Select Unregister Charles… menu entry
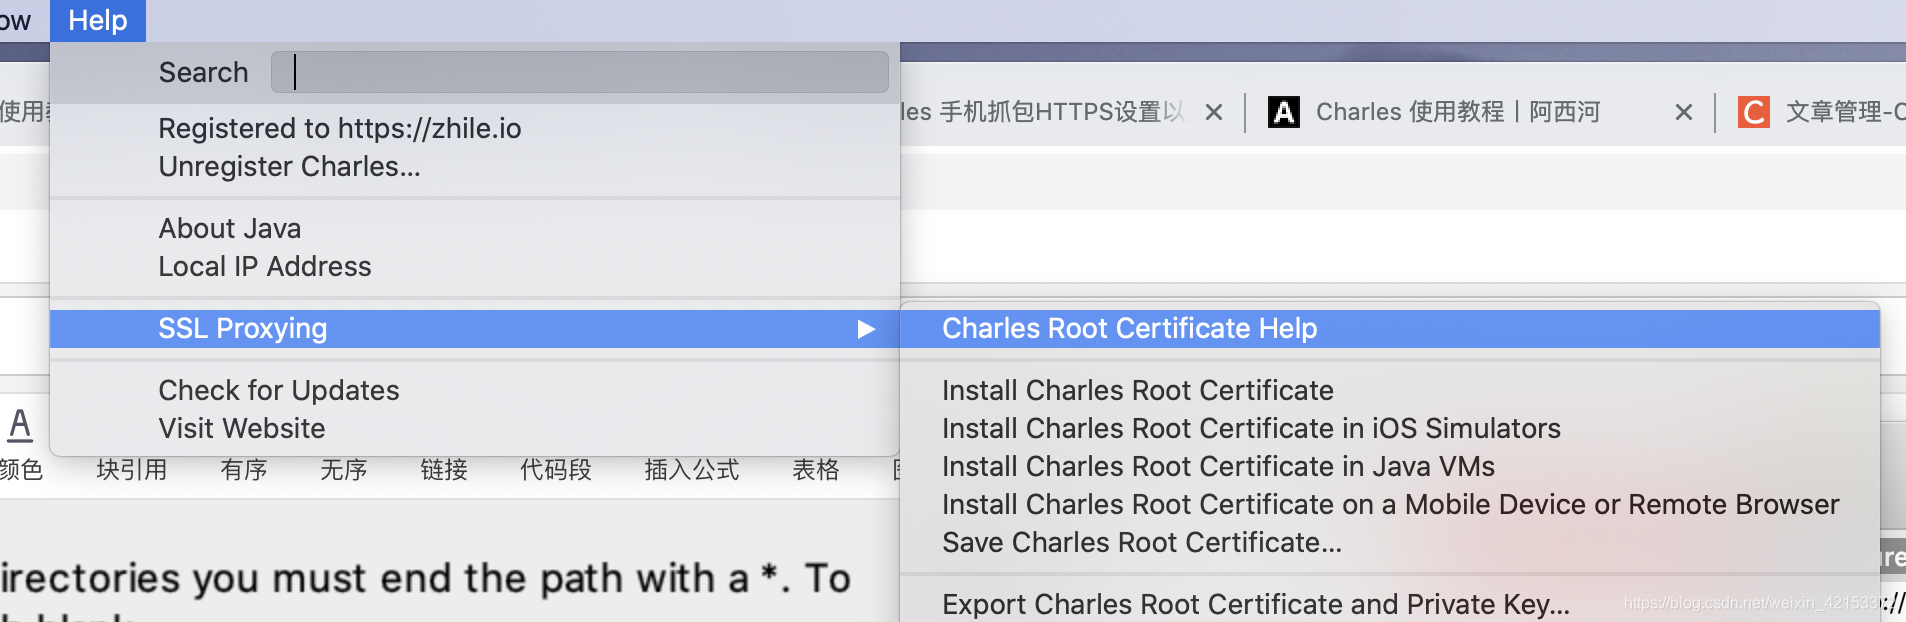The height and width of the screenshot is (622, 1906). (x=475, y=166)
